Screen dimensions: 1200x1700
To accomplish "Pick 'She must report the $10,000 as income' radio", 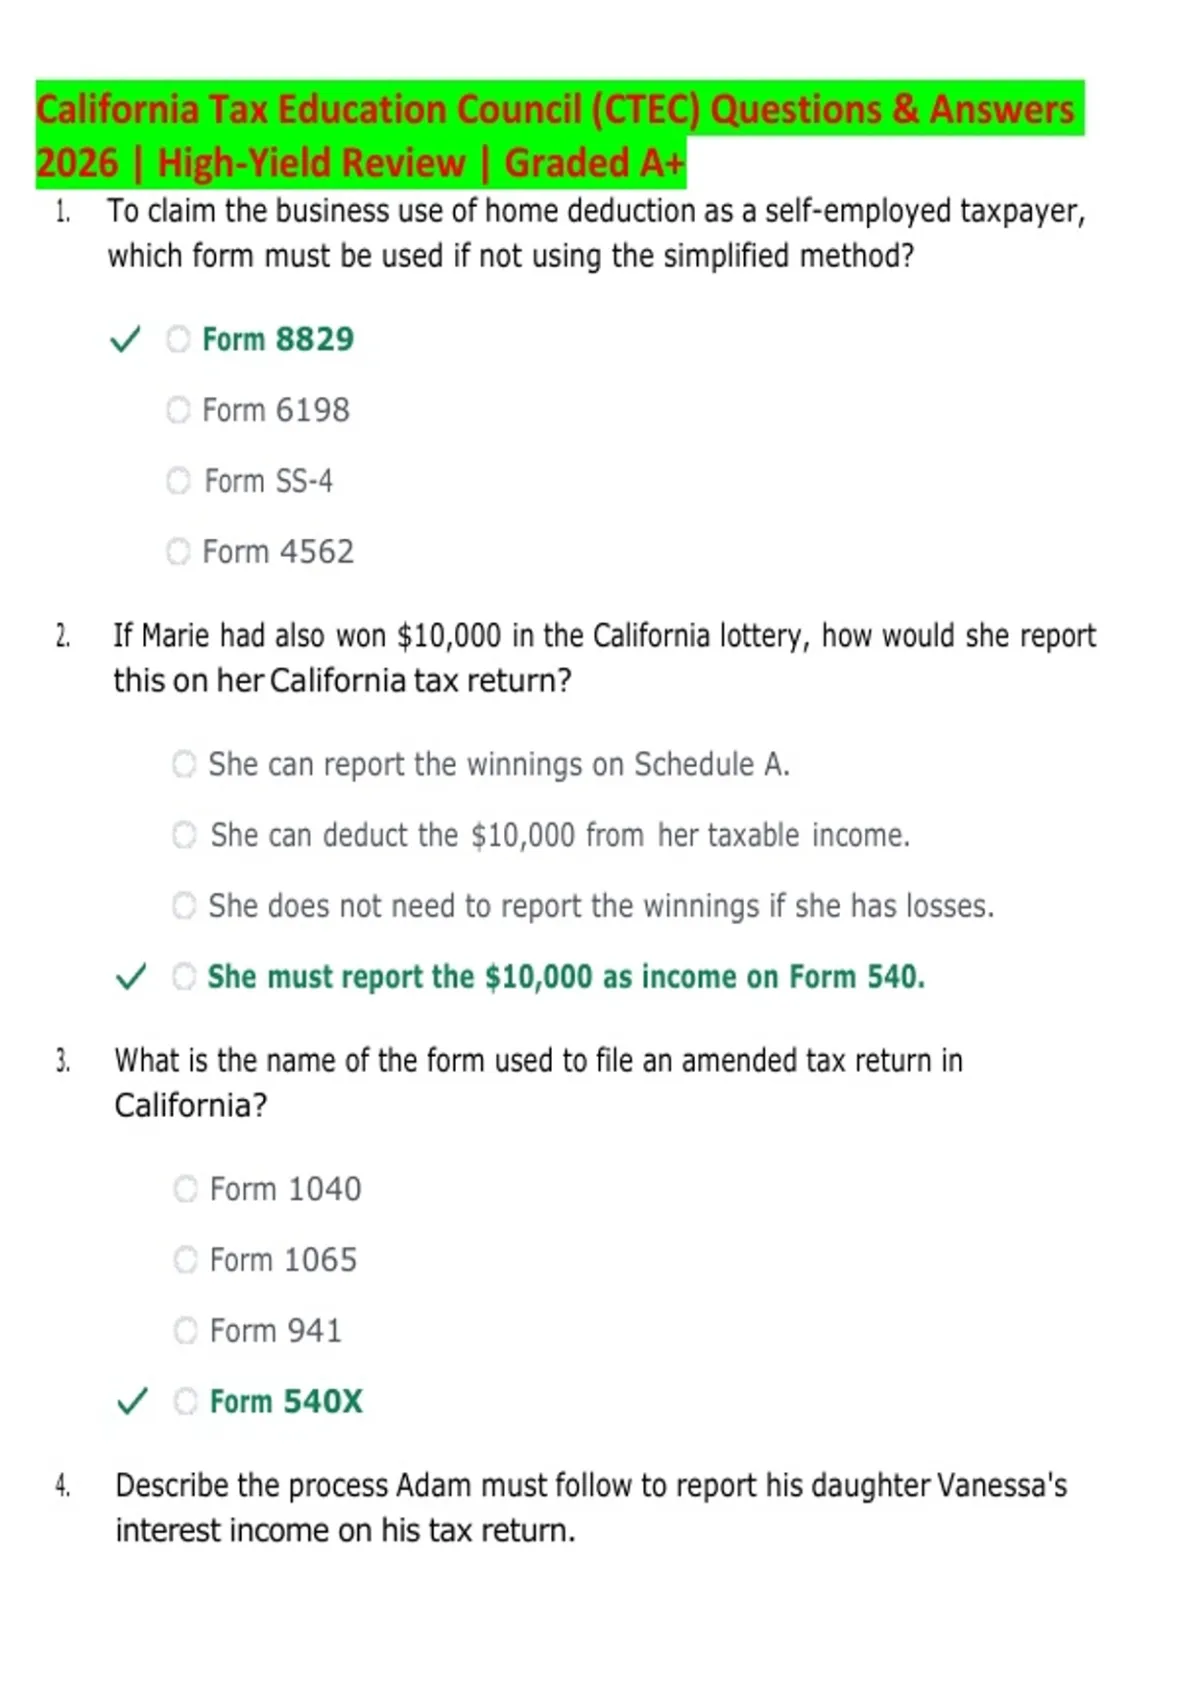I will point(184,976).
